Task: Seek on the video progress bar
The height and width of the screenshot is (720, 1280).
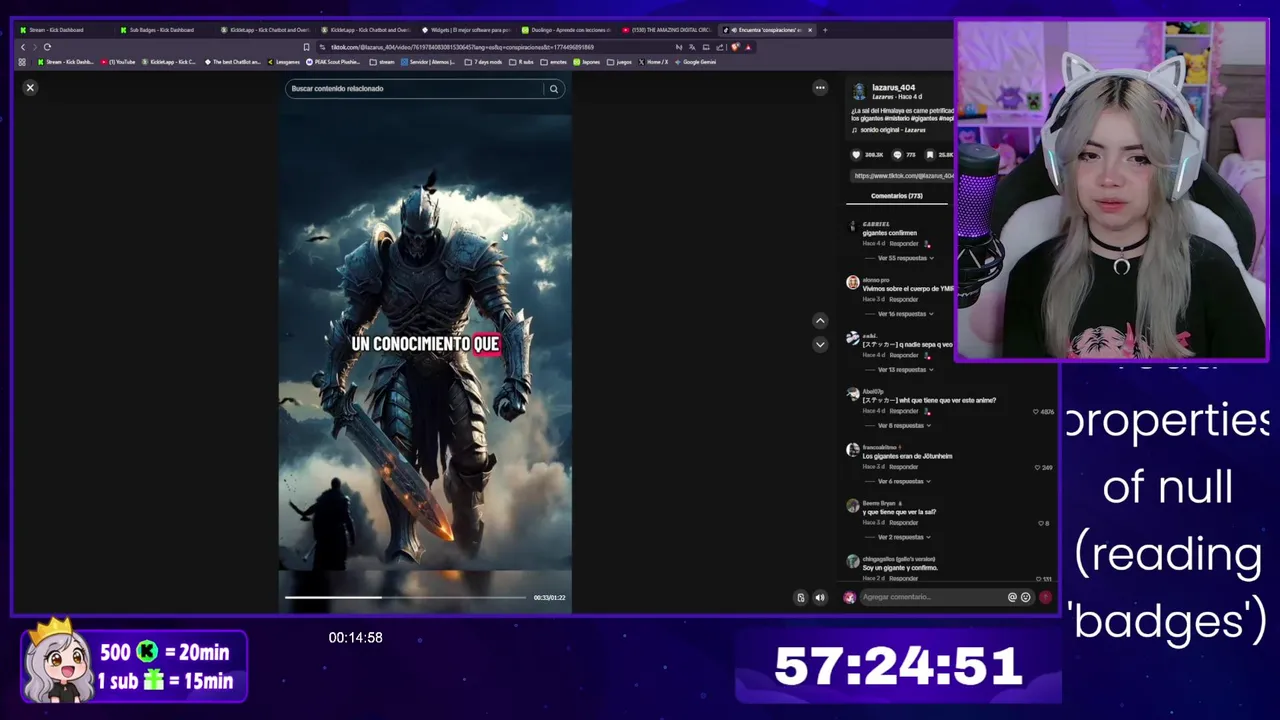Action: point(405,597)
